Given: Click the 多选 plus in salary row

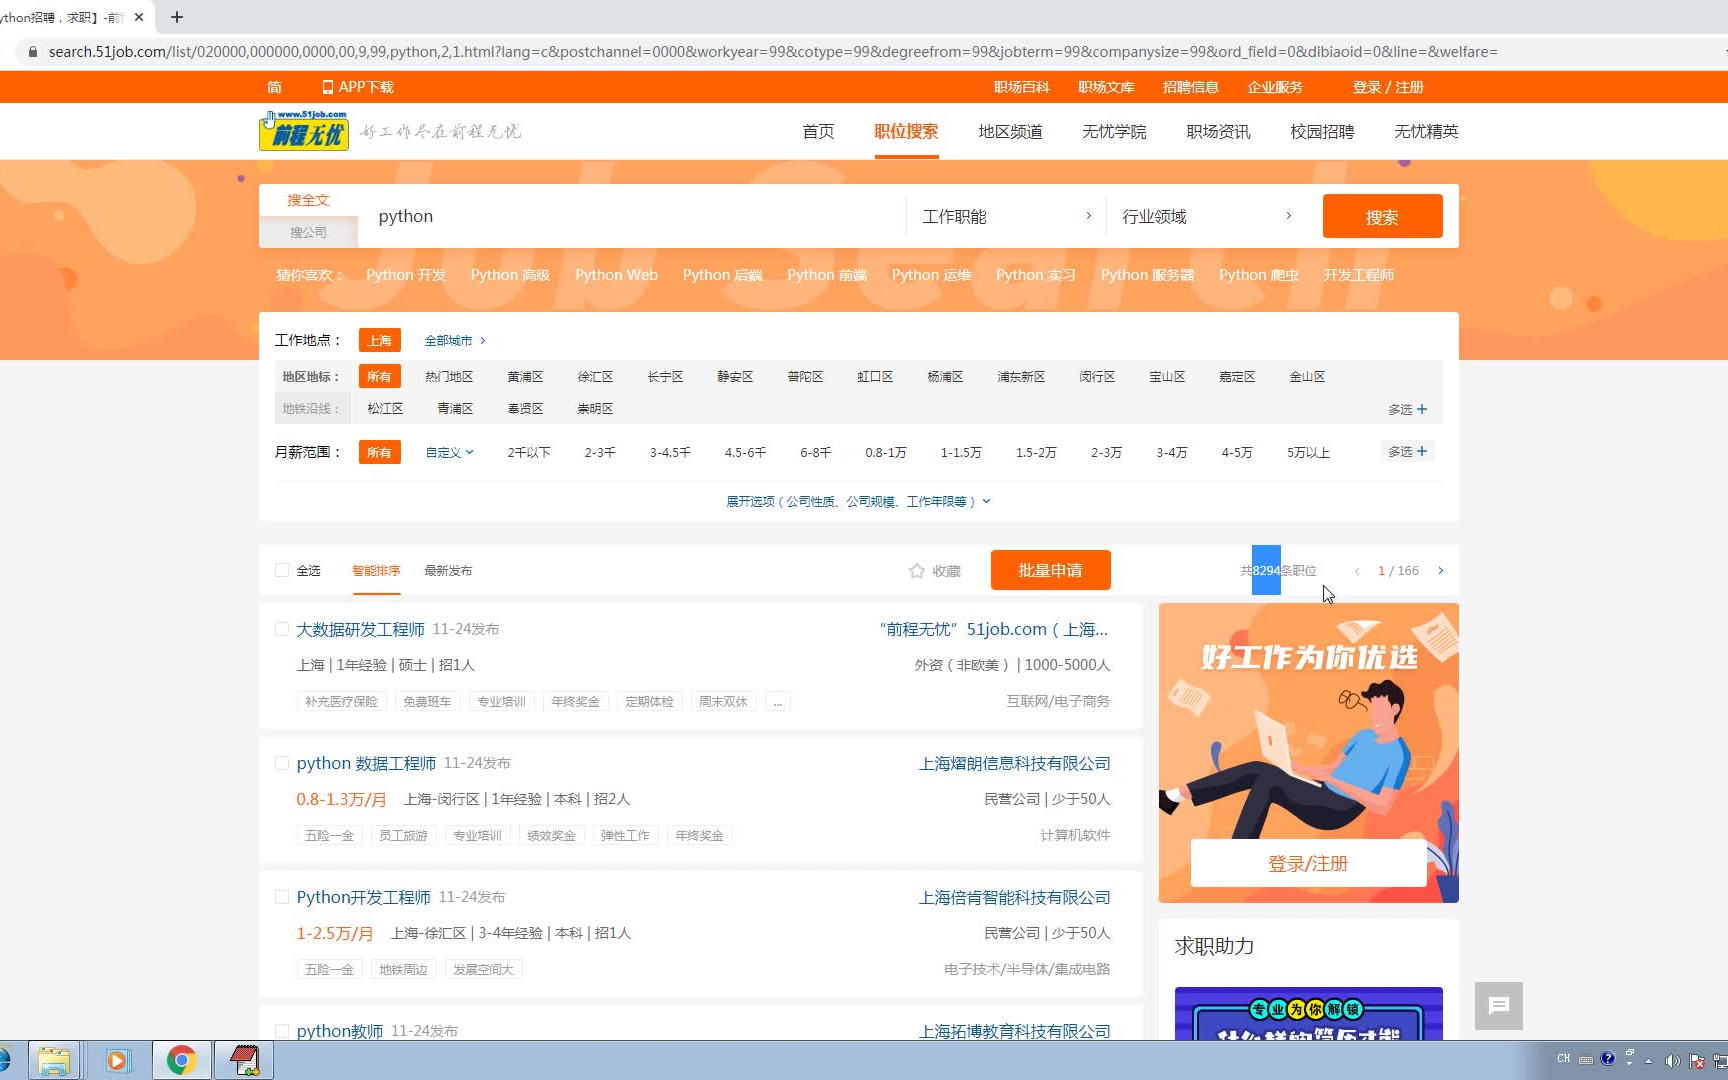Looking at the screenshot, I should click(1408, 452).
